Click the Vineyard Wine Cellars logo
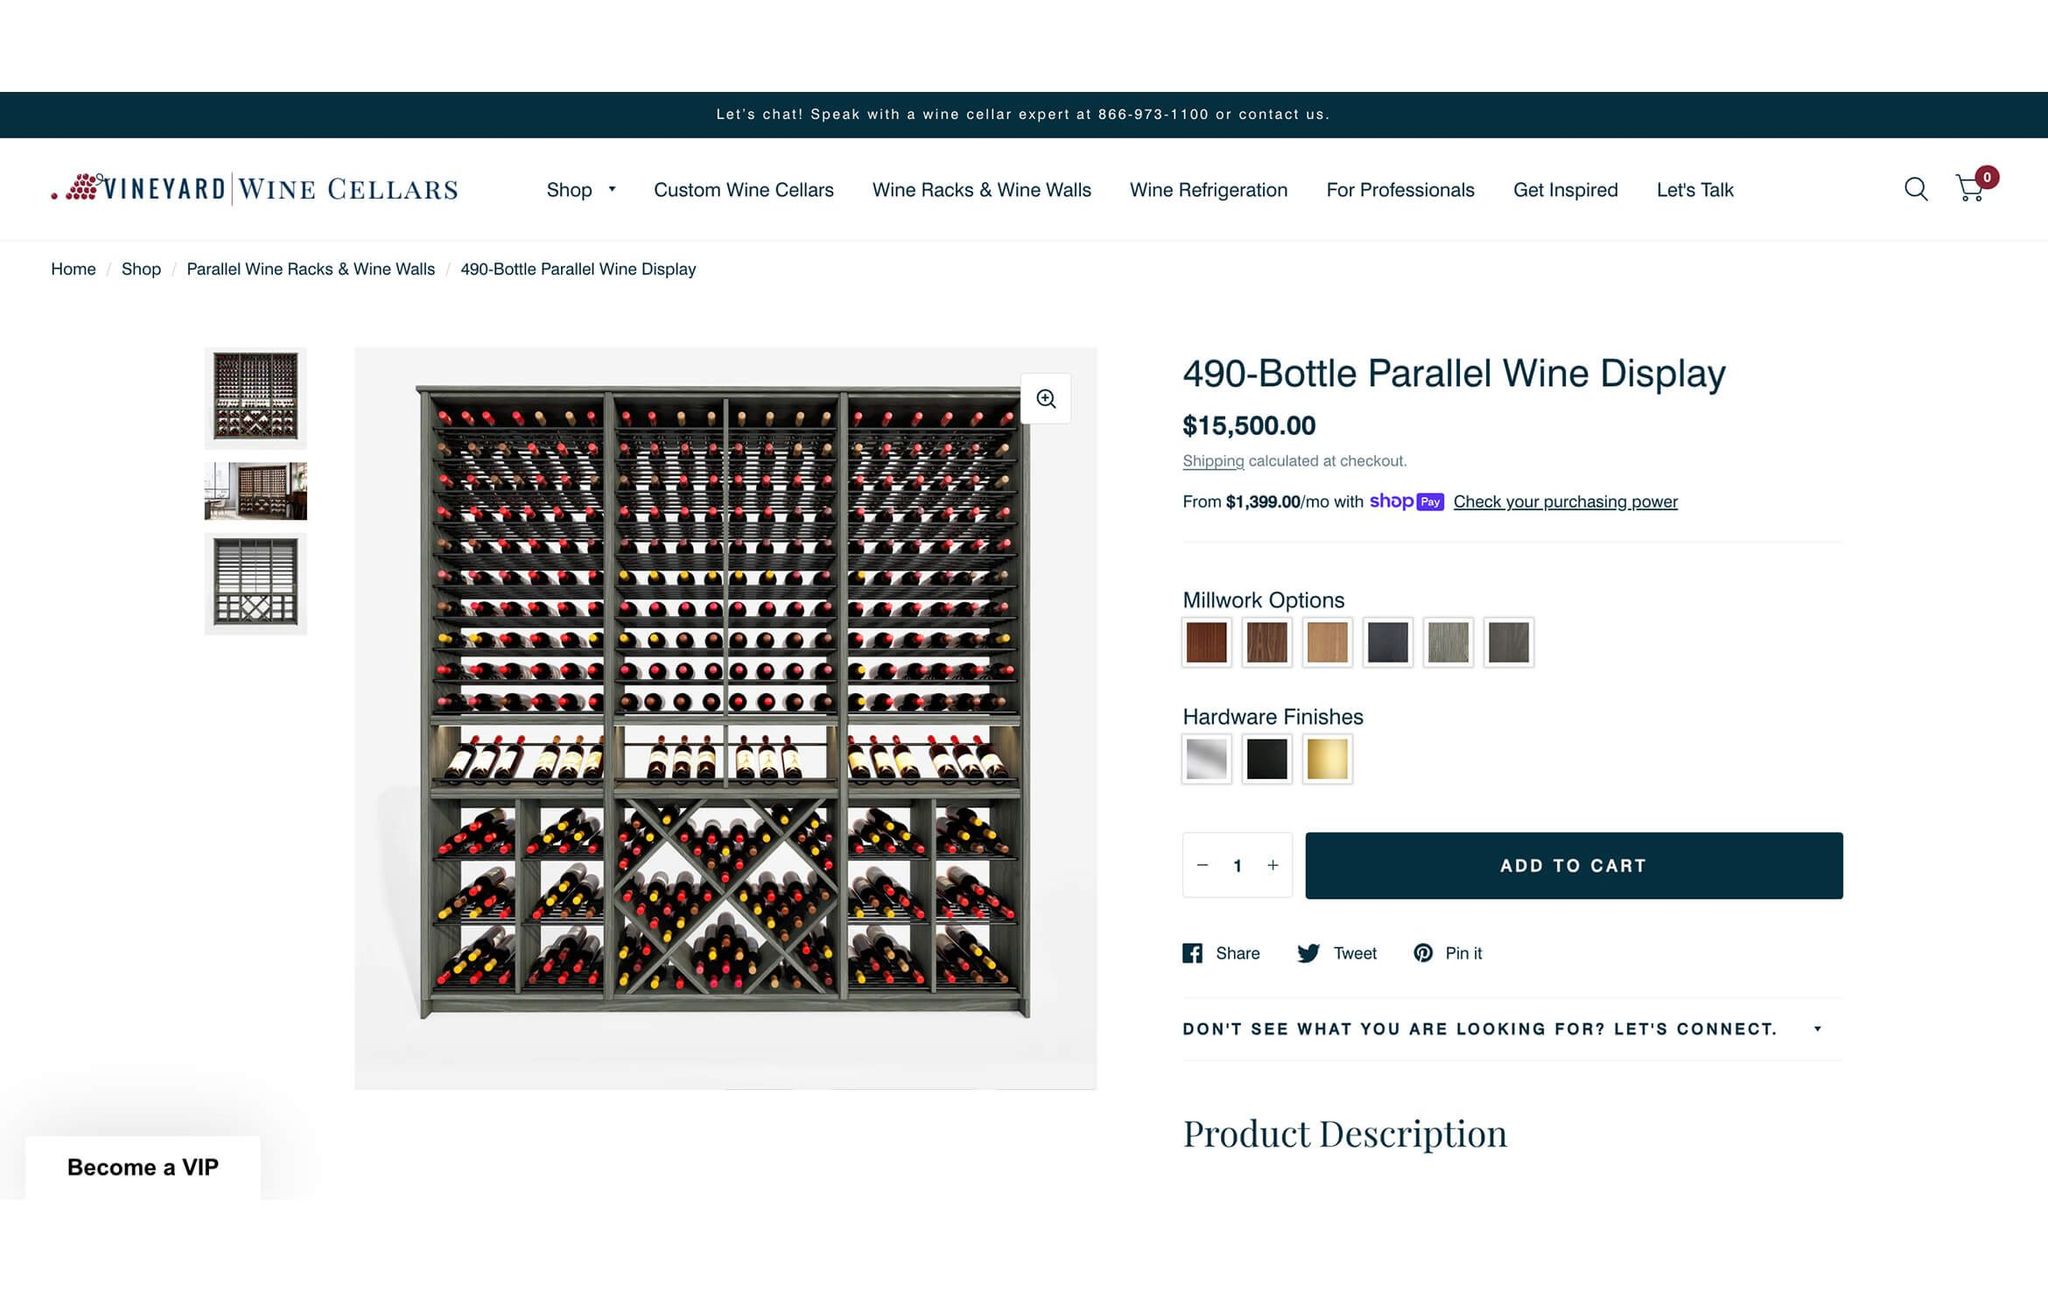This screenshot has height=1292, width=2048. pyautogui.click(x=255, y=188)
